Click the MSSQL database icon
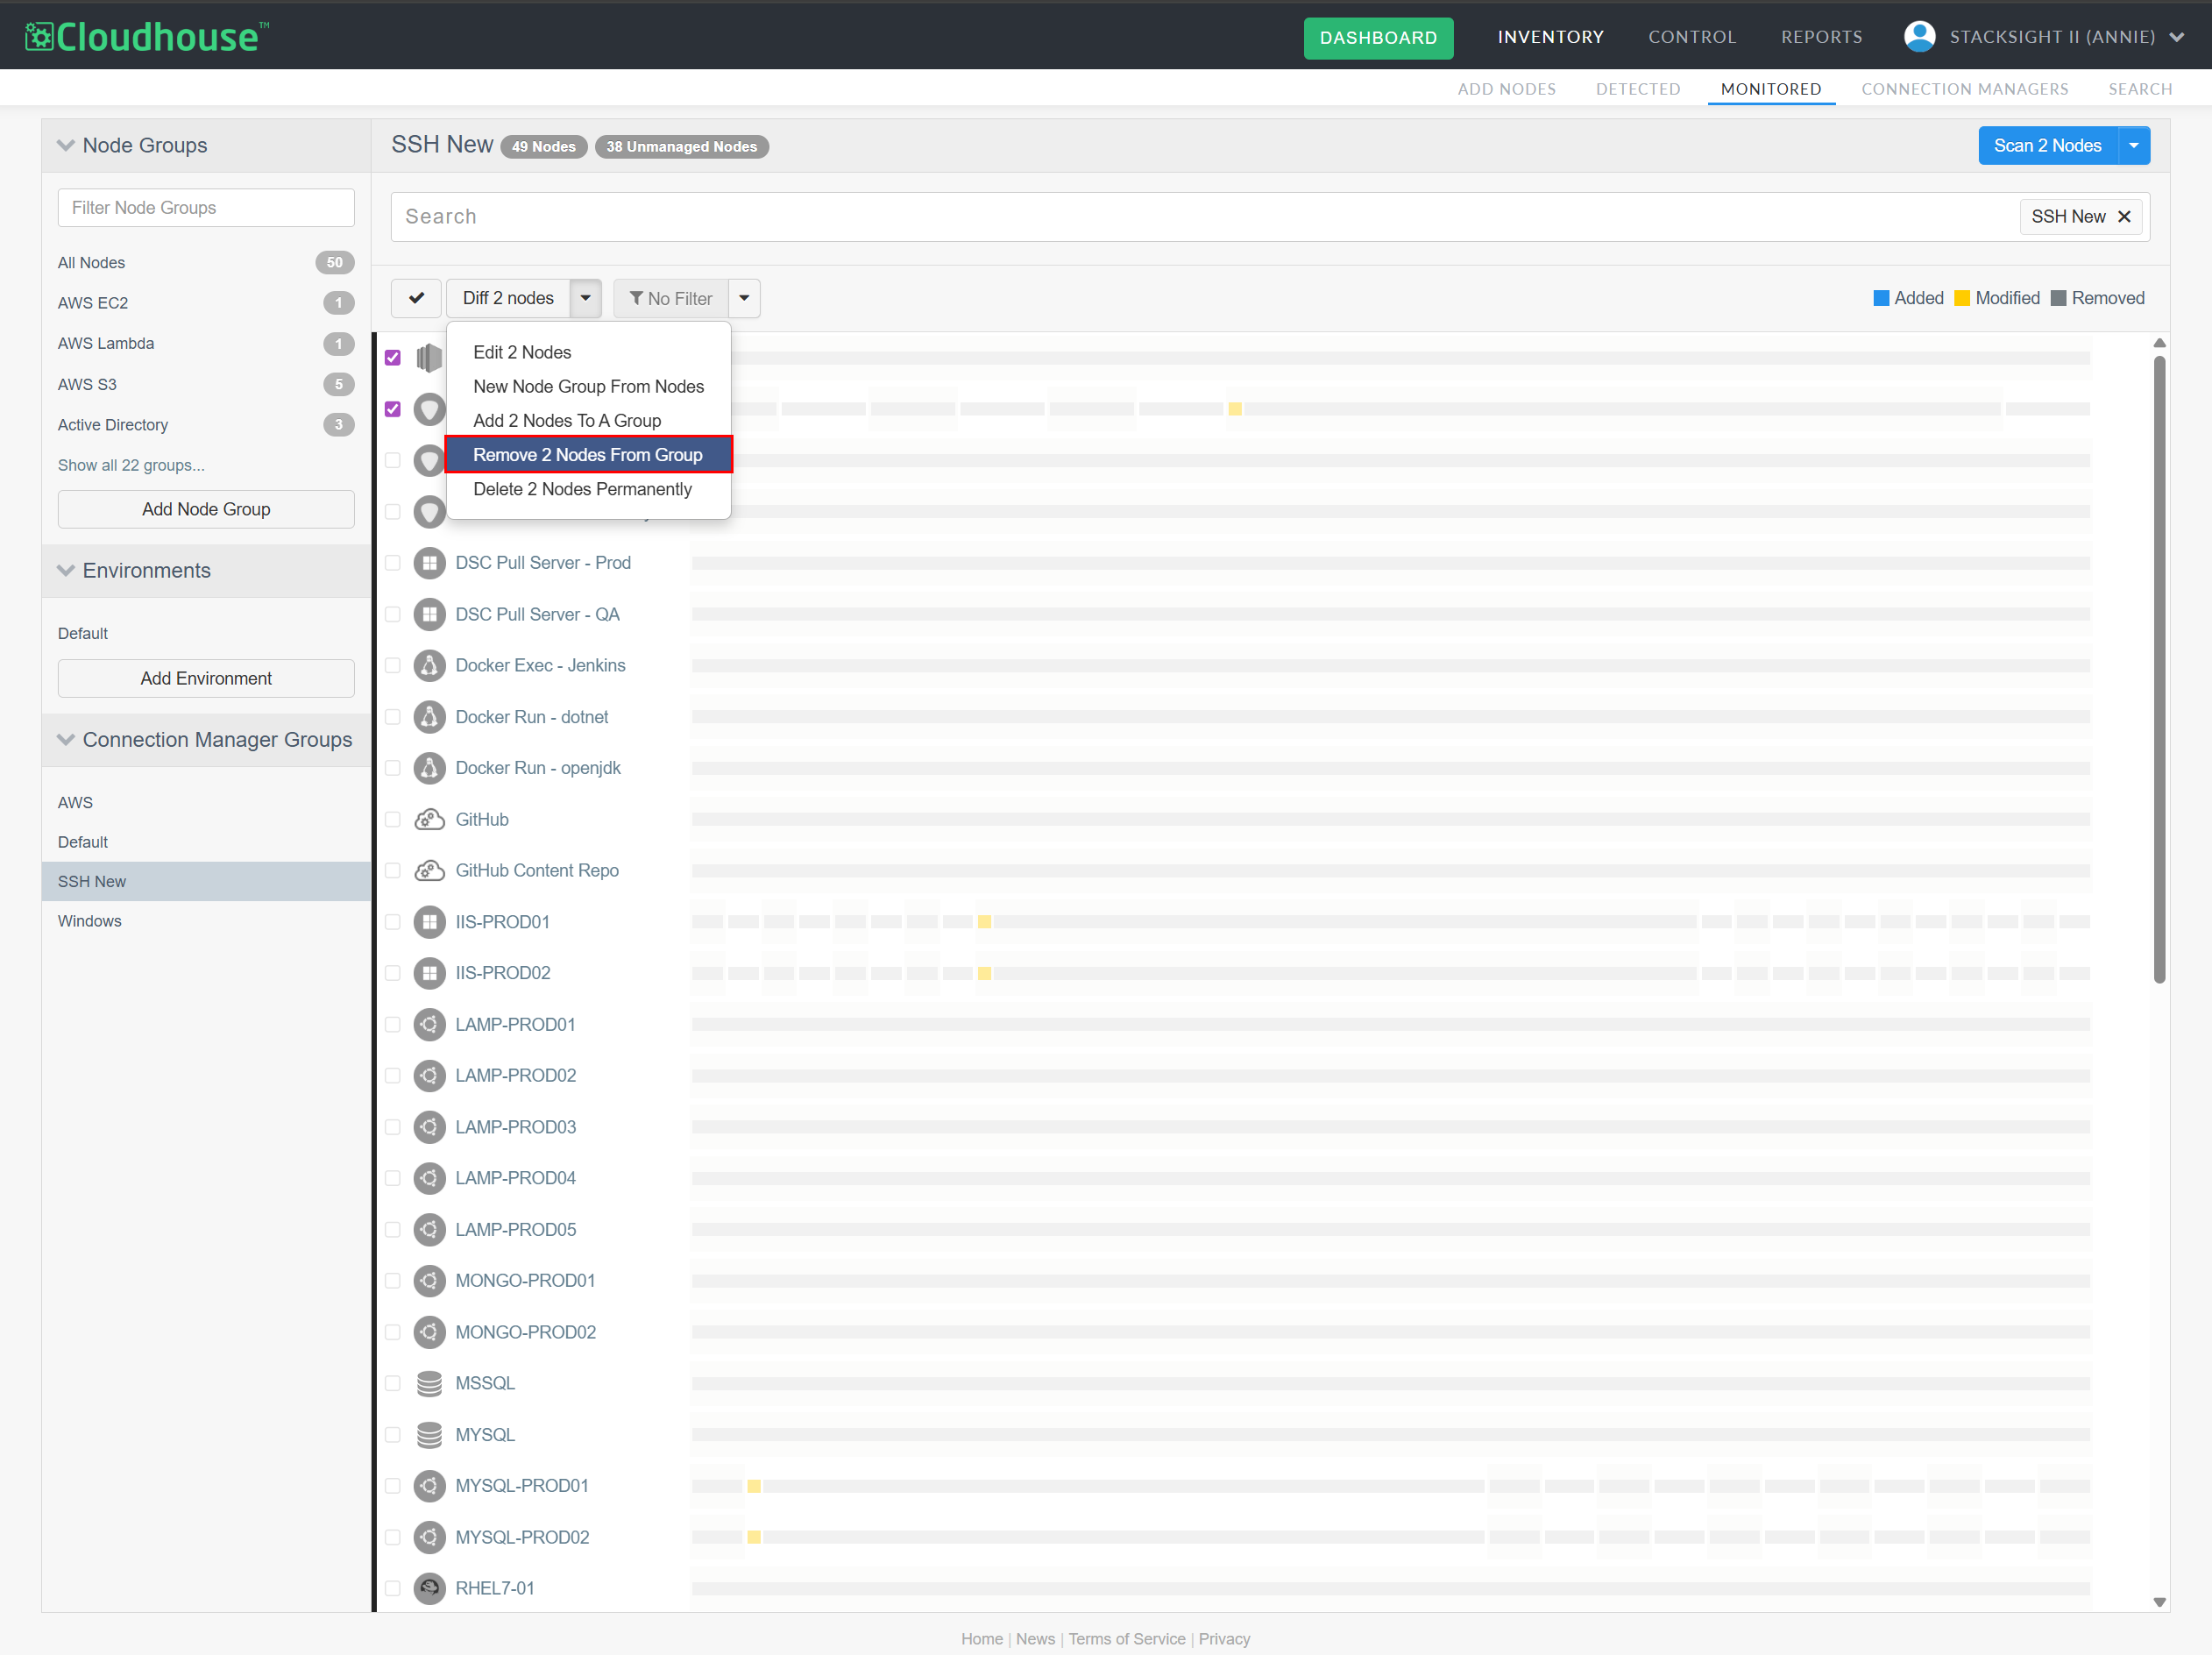 [x=429, y=1383]
